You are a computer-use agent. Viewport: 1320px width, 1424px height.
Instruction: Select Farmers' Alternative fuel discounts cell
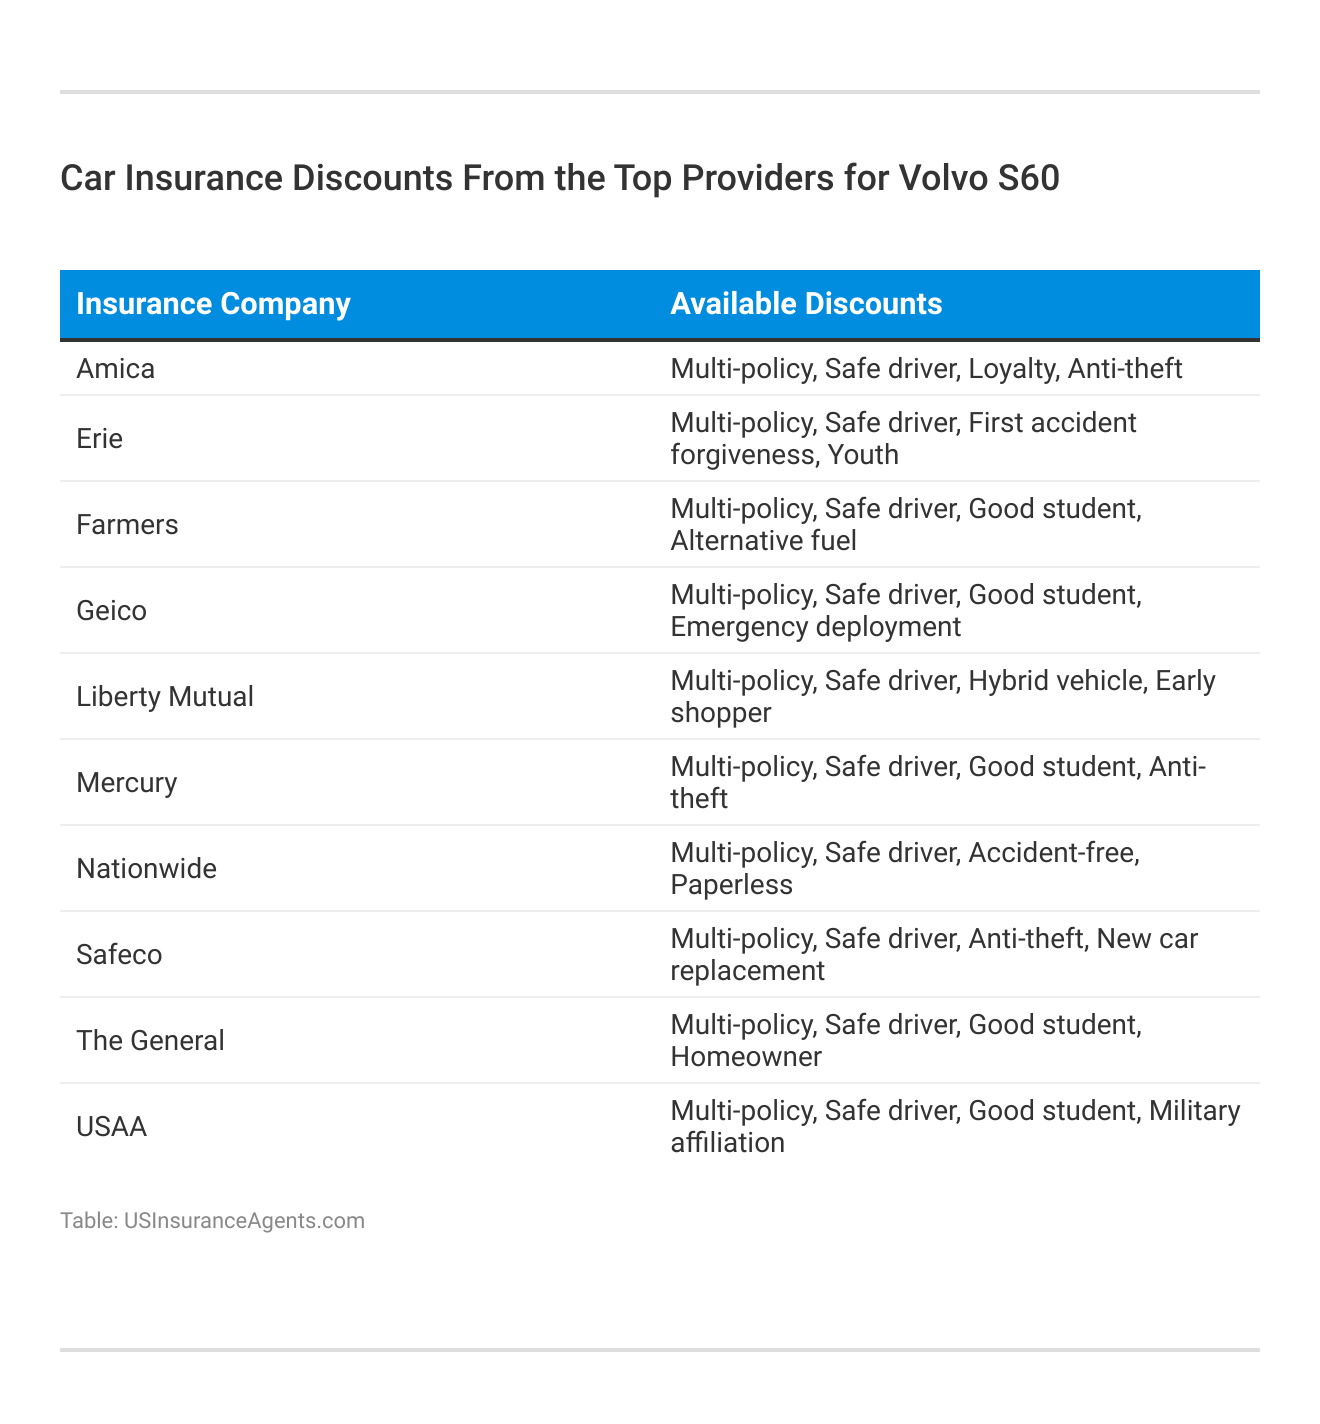(906, 525)
